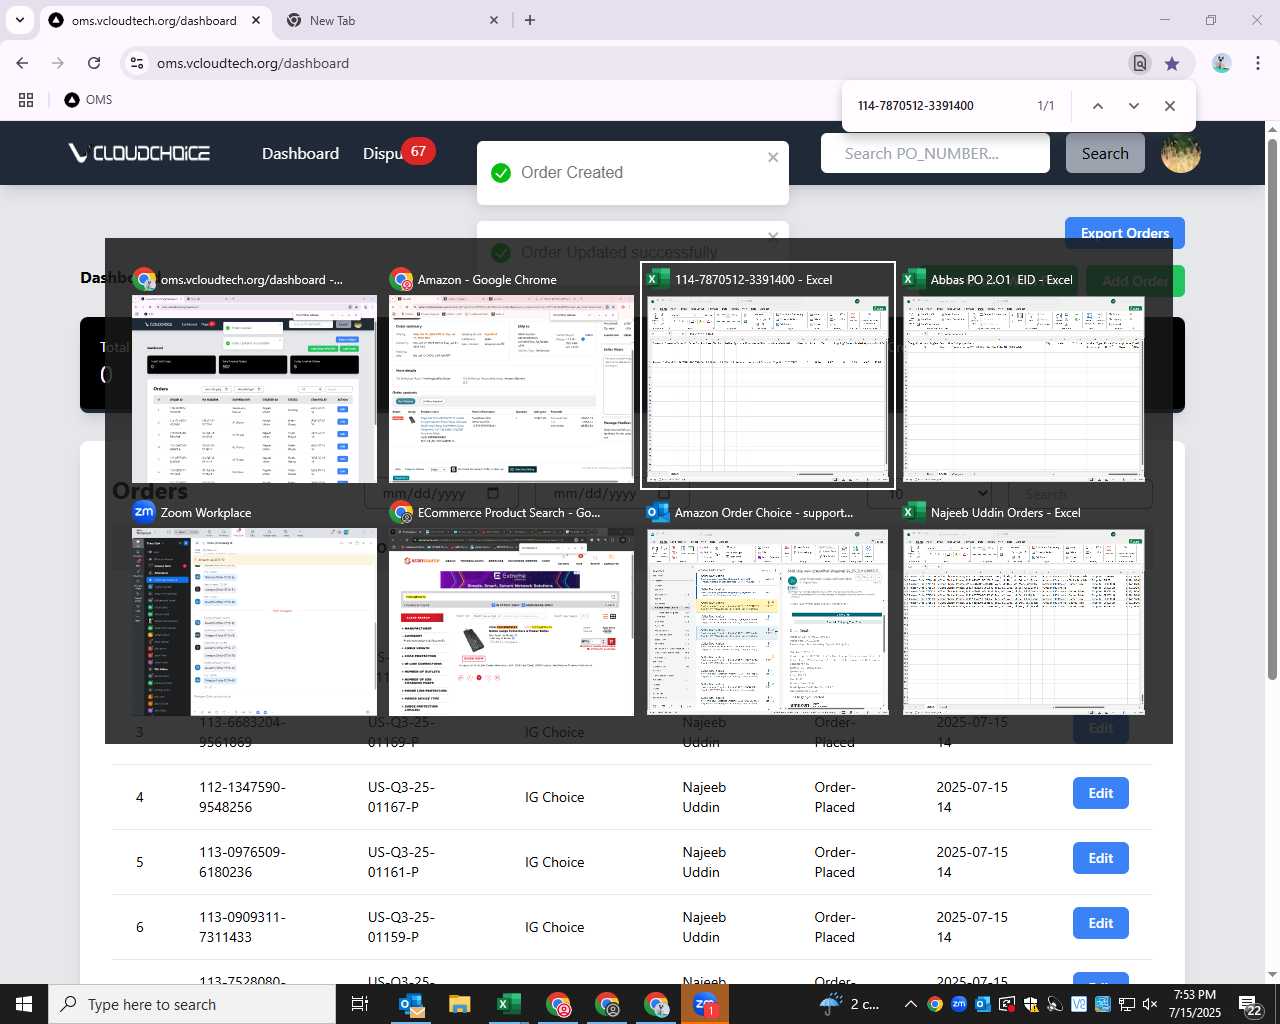Open Najeeb Uddin Orders Excel window thumbnail

coord(1024,609)
